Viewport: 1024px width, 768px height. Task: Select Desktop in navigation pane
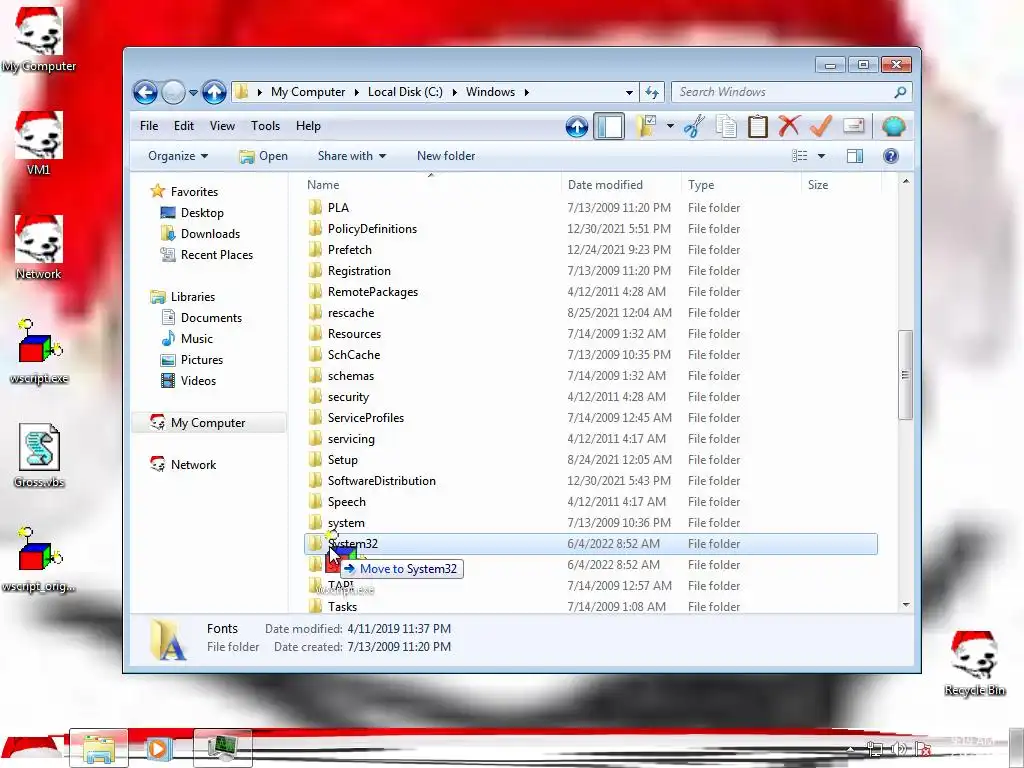tap(202, 213)
